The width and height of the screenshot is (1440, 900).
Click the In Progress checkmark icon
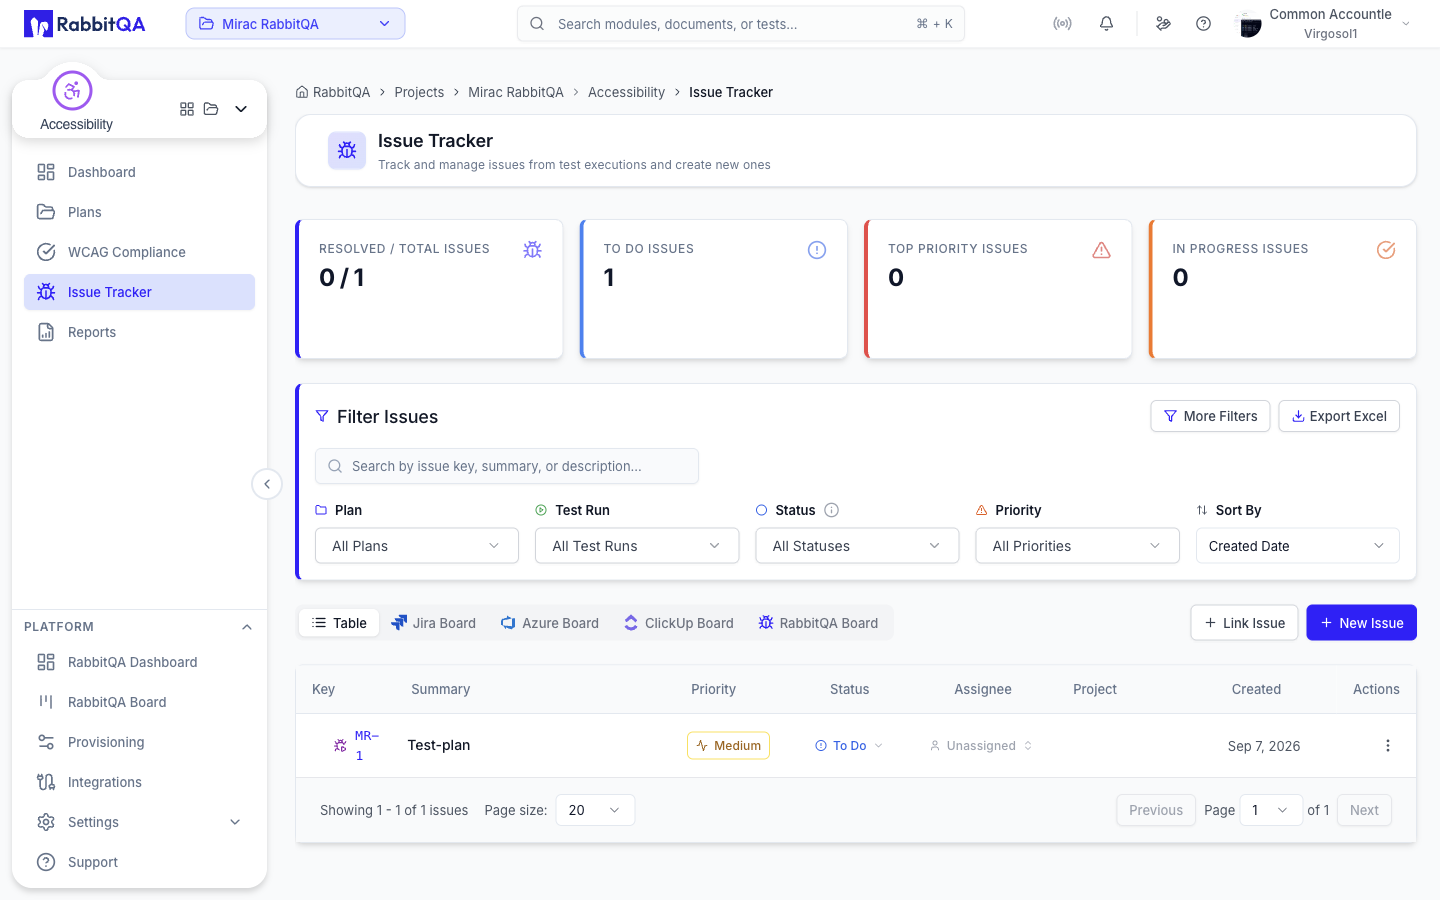(1386, 250)
